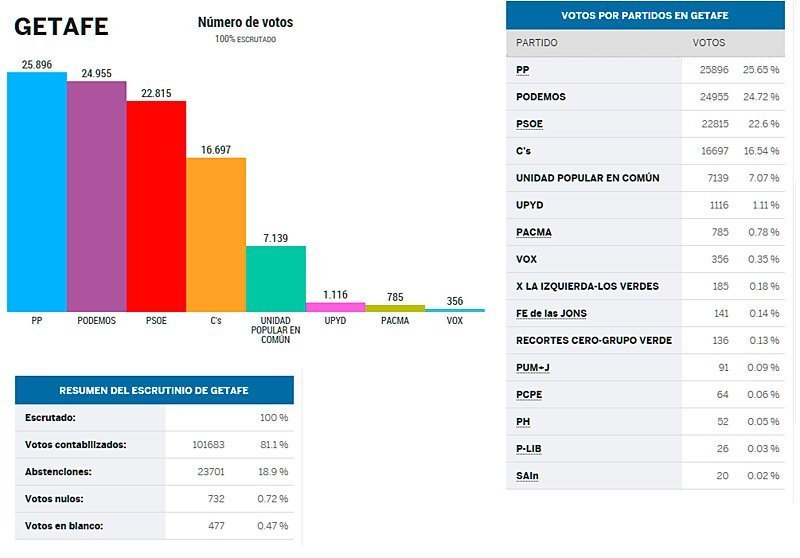800x558 pixels.
Task: Click the PODEMOS axis label under chart
Action: point(96,320)
